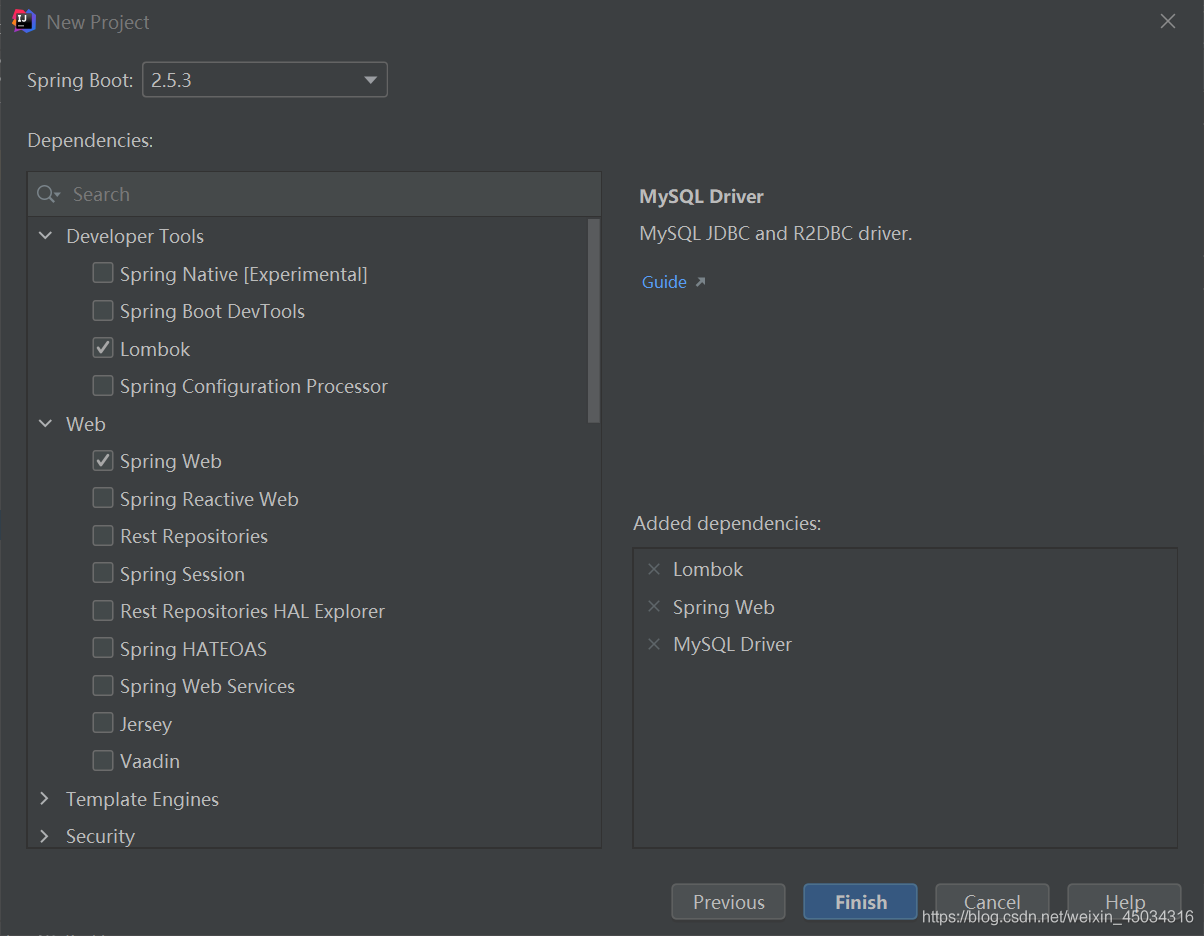This screenshot has height=936, width=1204.
Task: Select the Template Engines tree label
Action: 142,799
